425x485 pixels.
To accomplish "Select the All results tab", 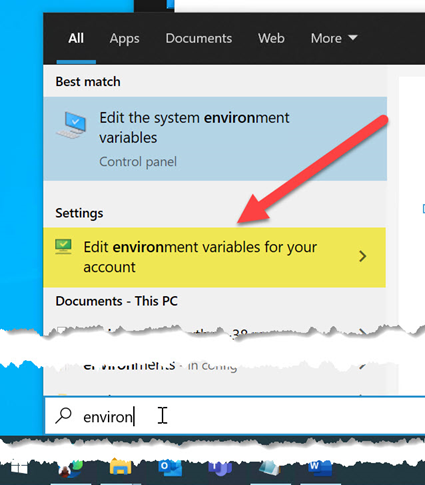I will tap(76, 38).
